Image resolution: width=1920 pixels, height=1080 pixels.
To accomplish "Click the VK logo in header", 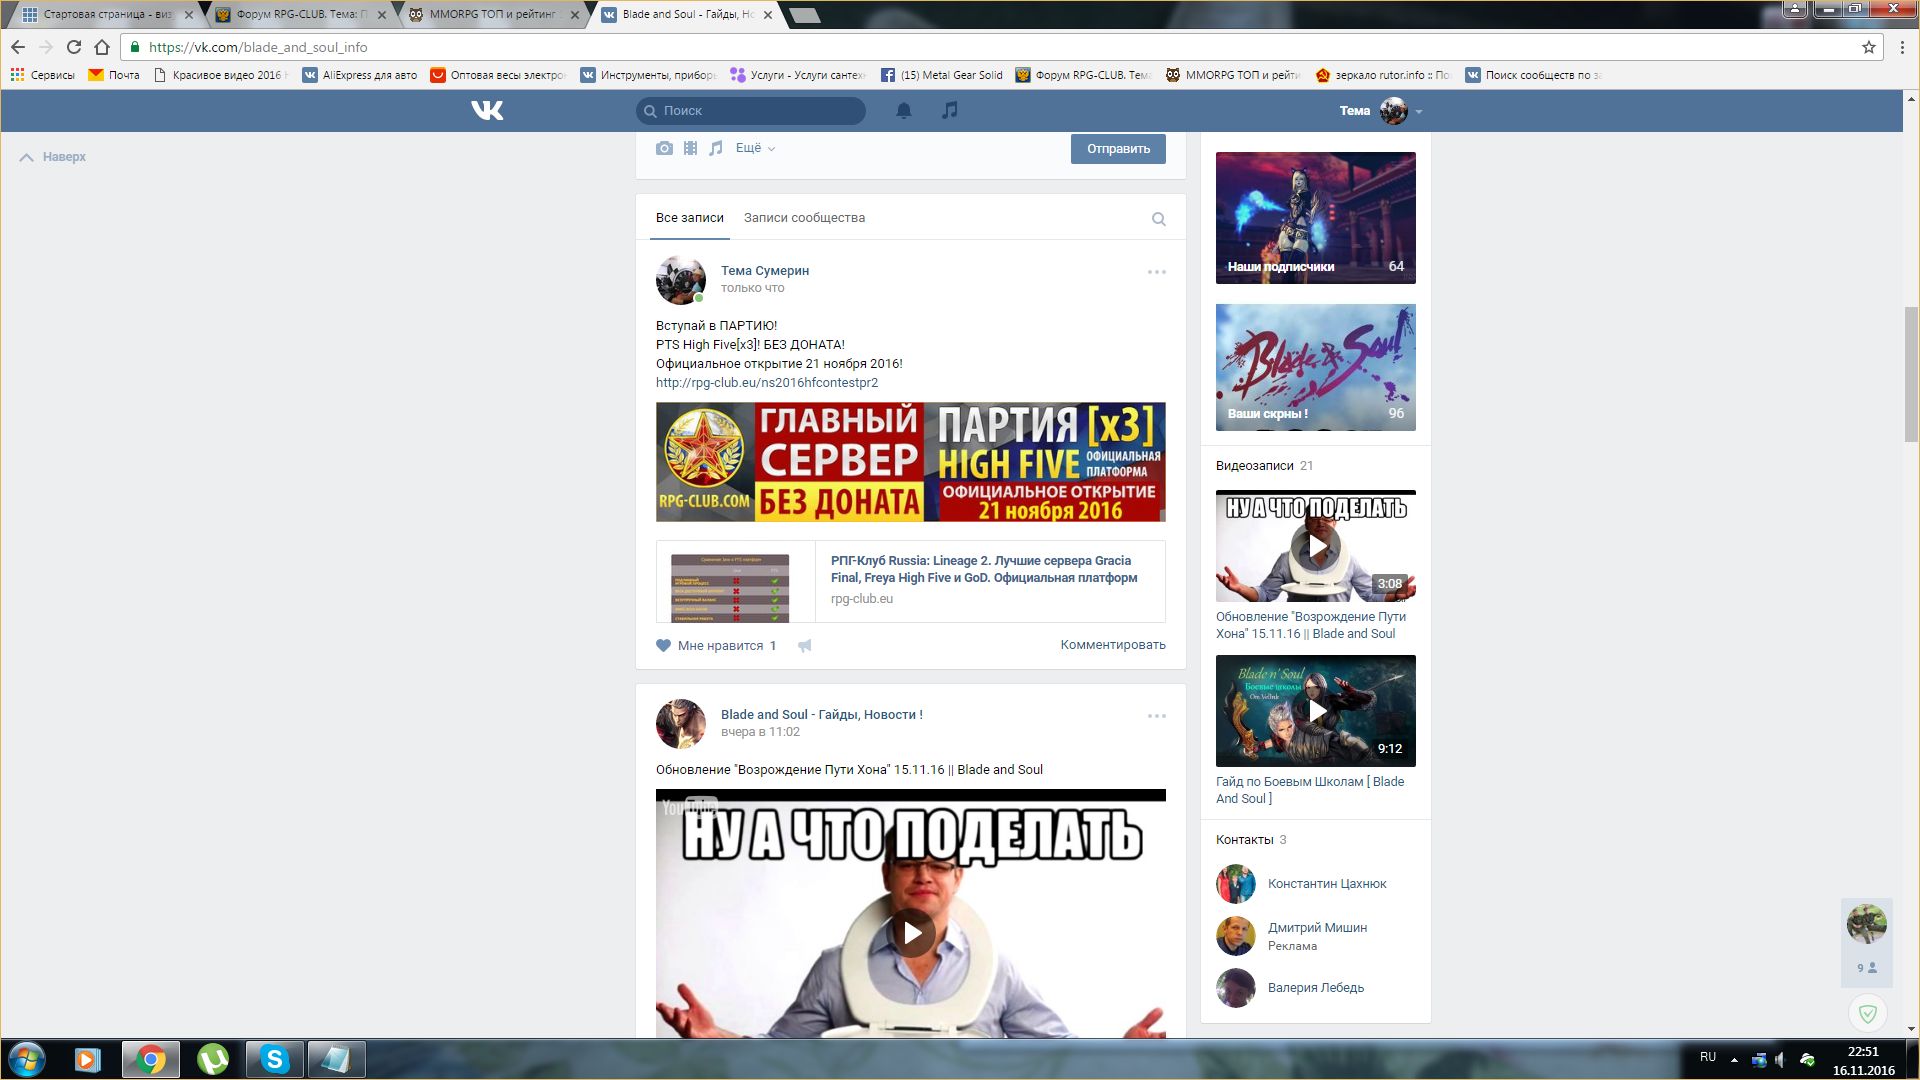I will pyautogui.click(x=487, y=110).
